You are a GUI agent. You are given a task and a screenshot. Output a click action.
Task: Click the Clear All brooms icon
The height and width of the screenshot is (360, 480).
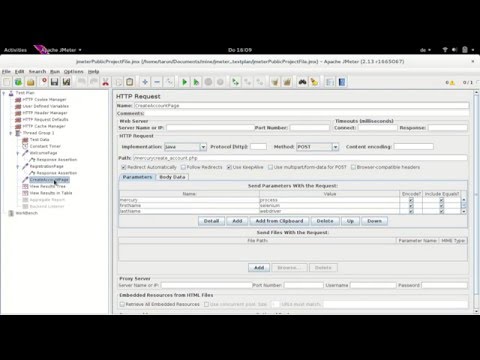pos(287,82)
